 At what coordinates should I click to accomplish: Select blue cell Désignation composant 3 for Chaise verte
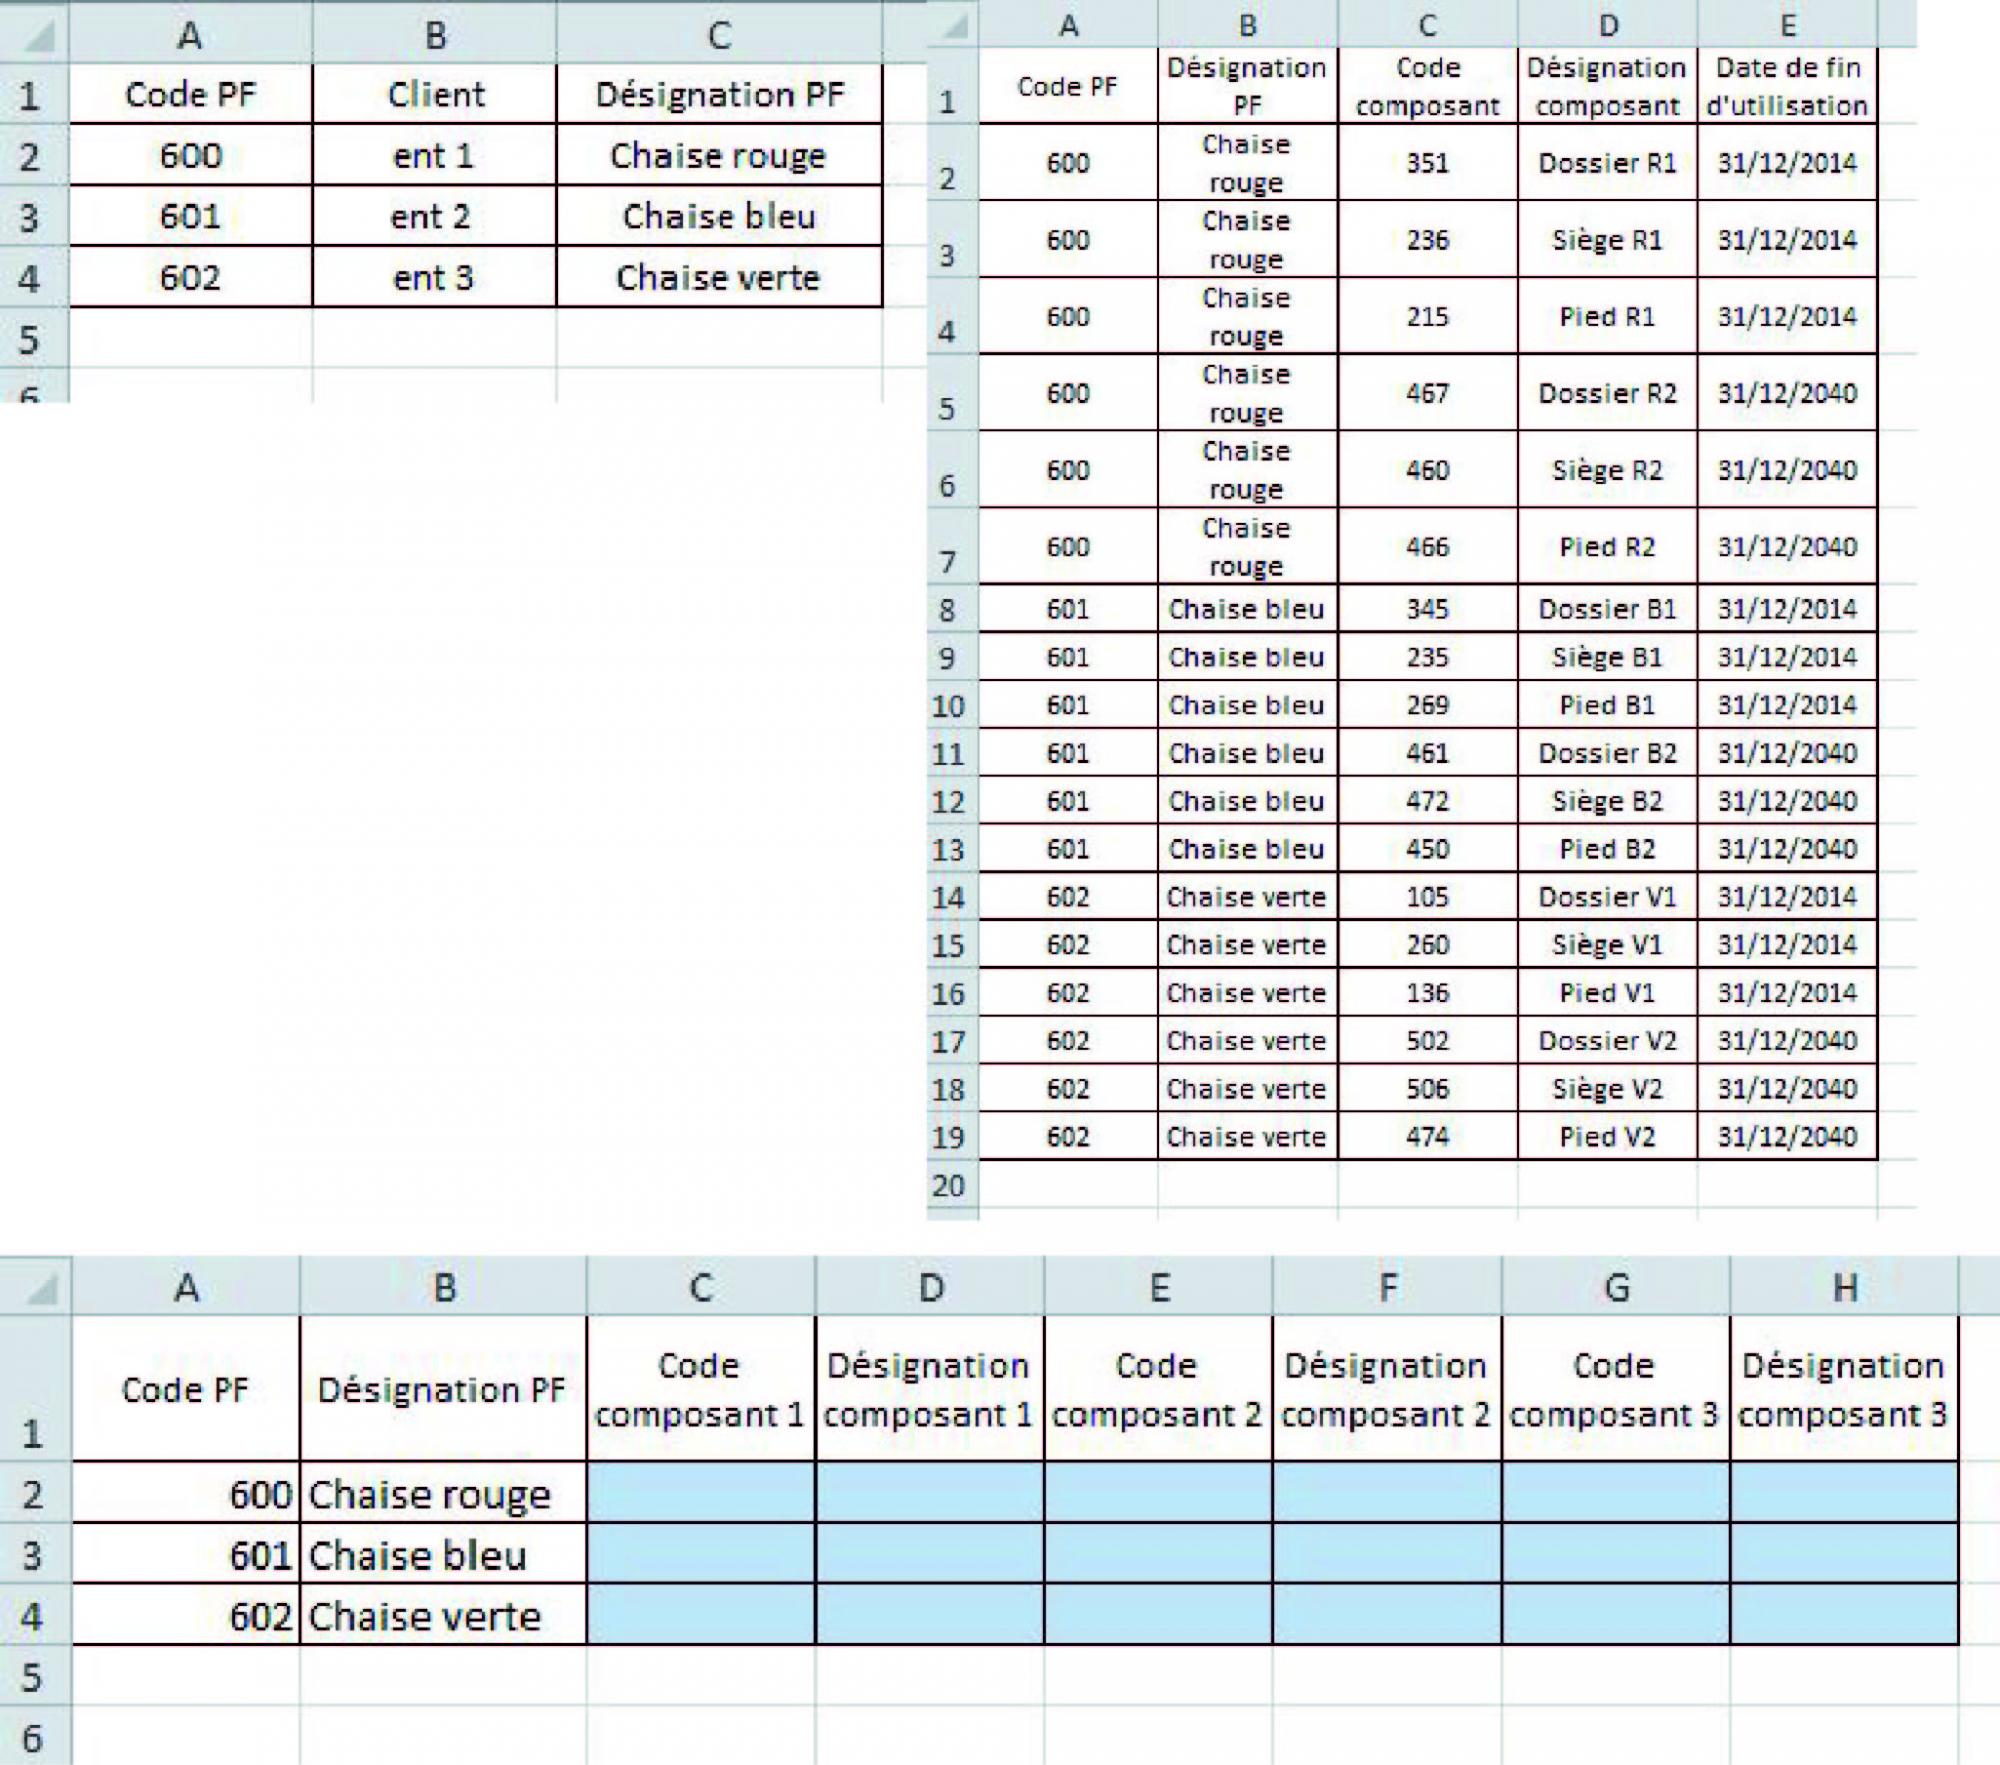1844,1615
